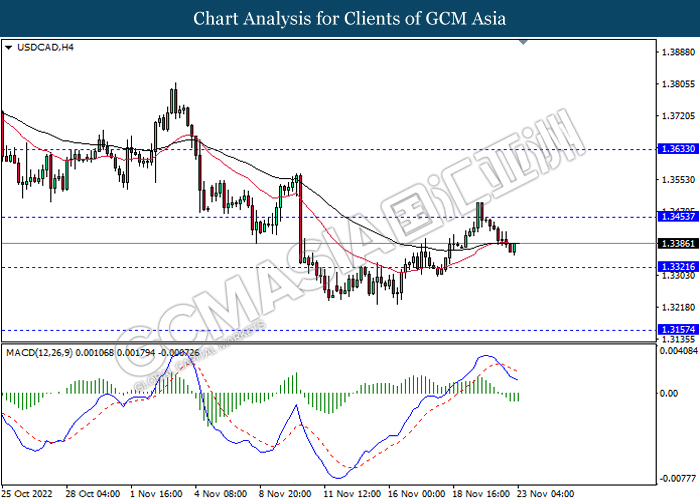The height and width of the screenshot is (500, 700).
Task: Click the chart shift triangle marker at top
Action: [x=523, y=42]
